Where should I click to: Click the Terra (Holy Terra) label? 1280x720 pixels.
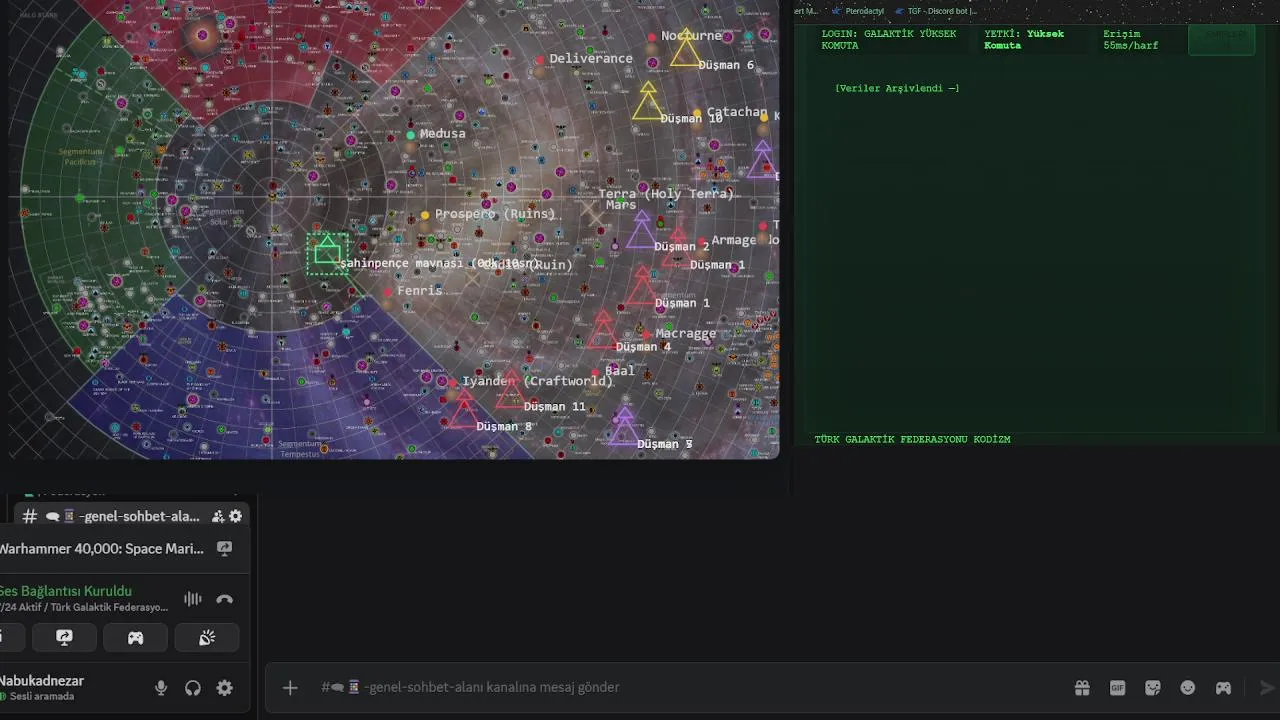tap(666, 194)
